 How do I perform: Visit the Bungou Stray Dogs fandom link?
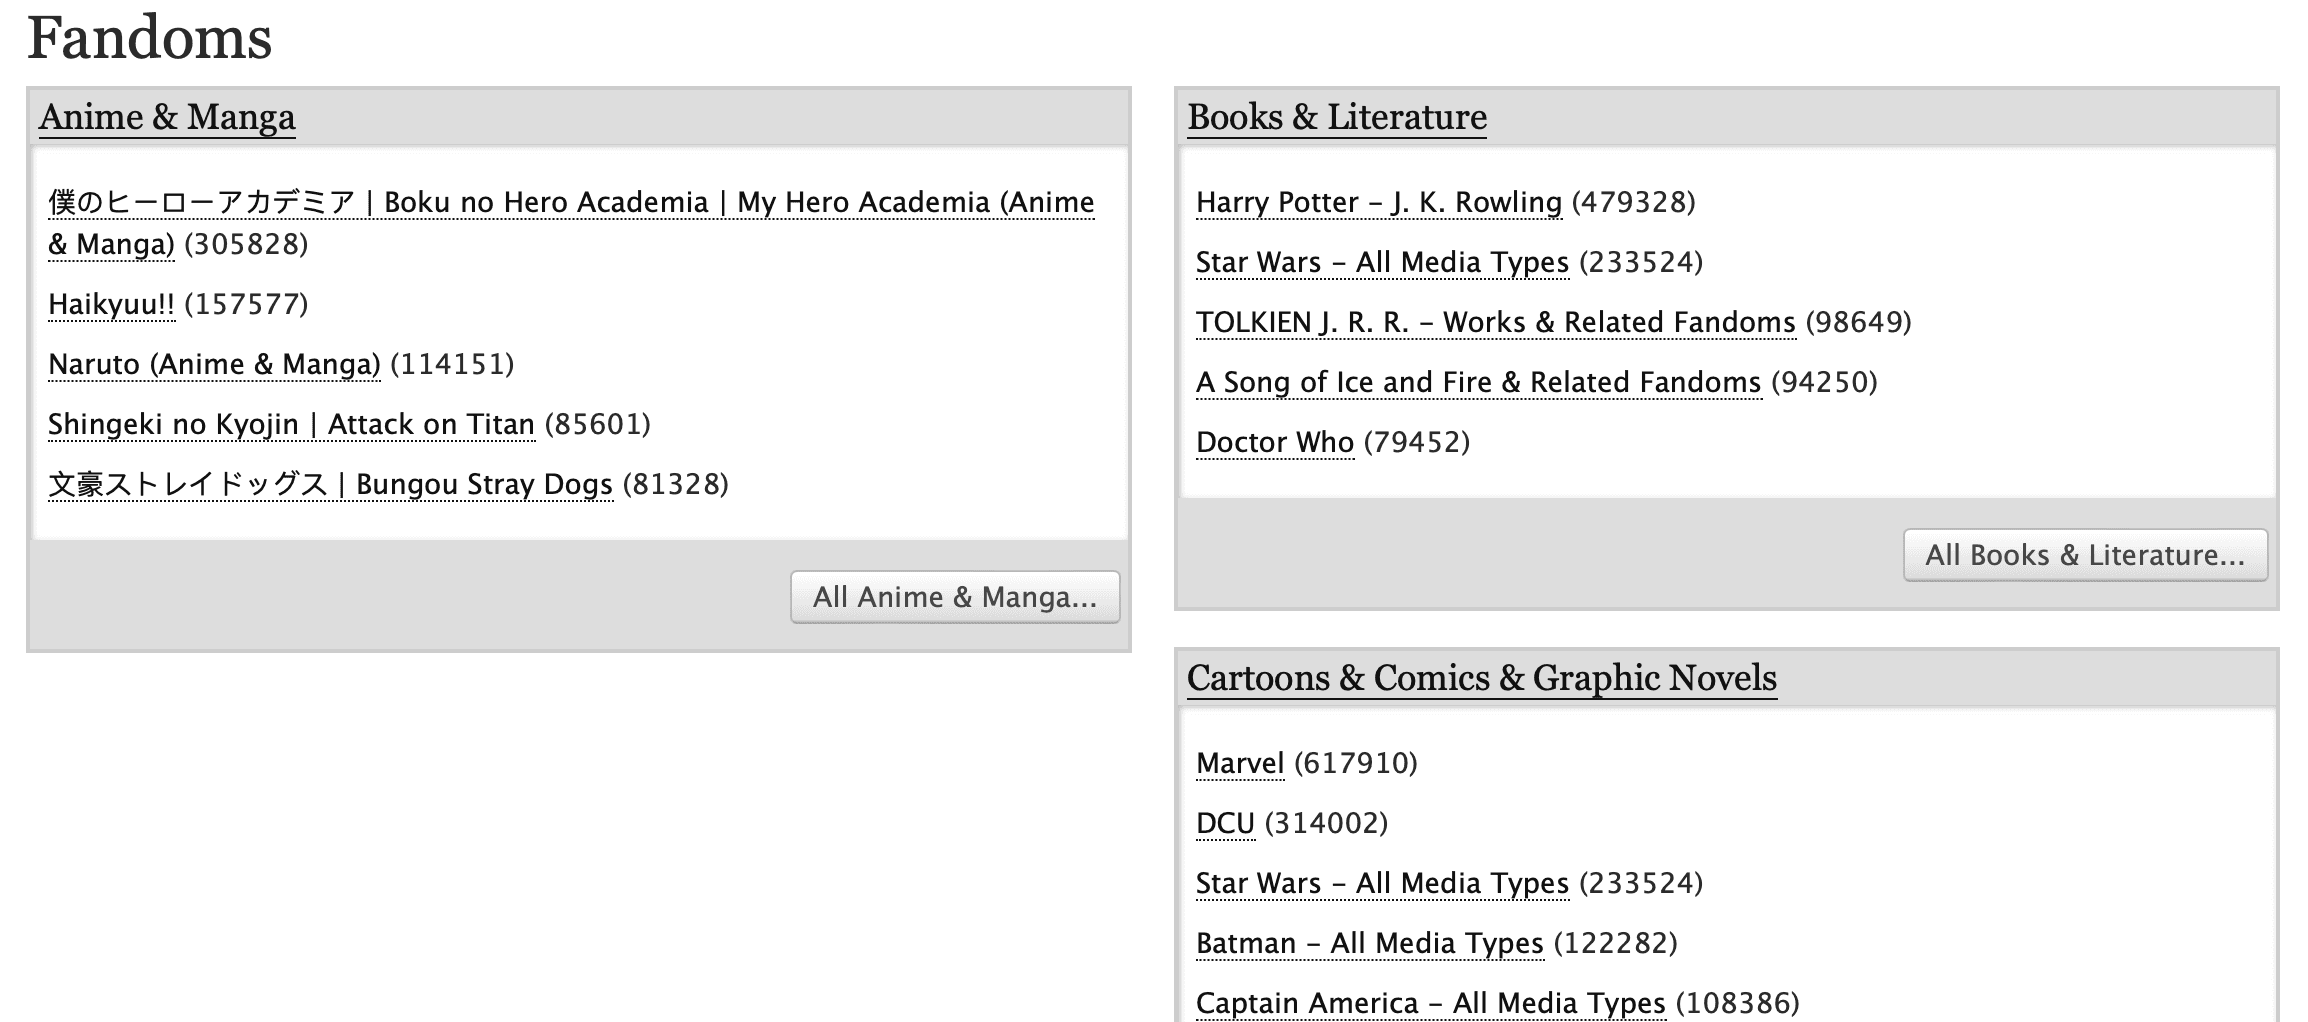point(330,484)
